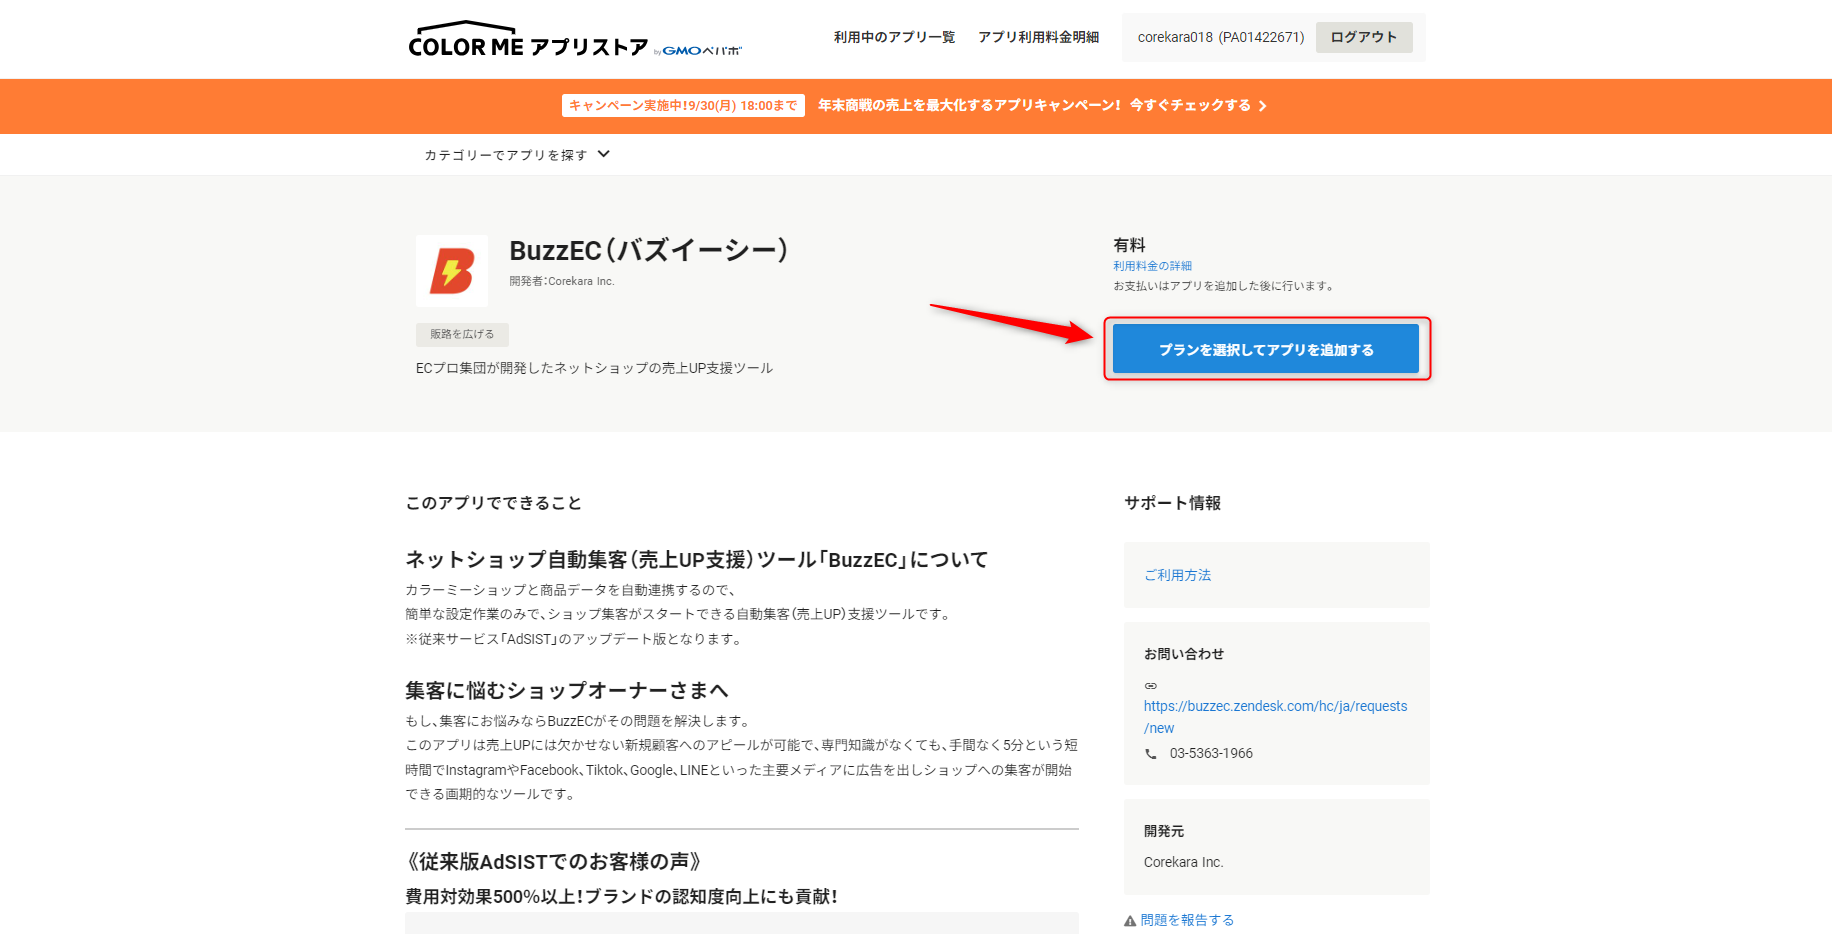The width and height of the screenshot is (1832, 934).
Task: Click phone number 03-5363-1966
Action: pyautogui.click(x=1211, y=753)
